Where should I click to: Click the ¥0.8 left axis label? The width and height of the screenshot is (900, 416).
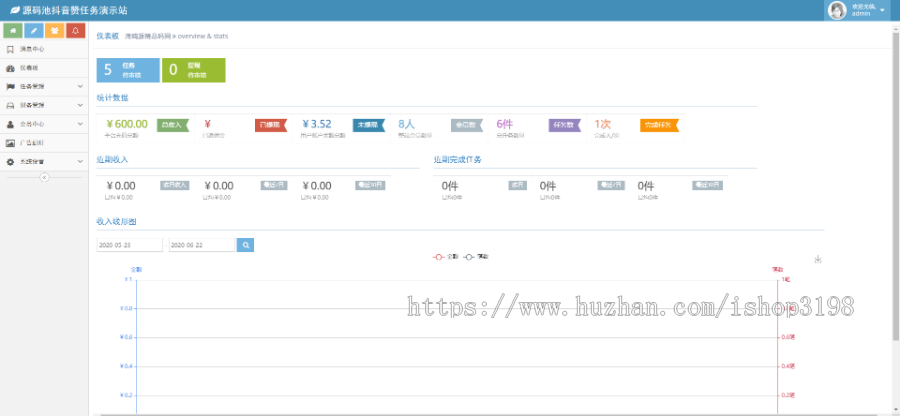pyautogui.click(x=126, y=309)
